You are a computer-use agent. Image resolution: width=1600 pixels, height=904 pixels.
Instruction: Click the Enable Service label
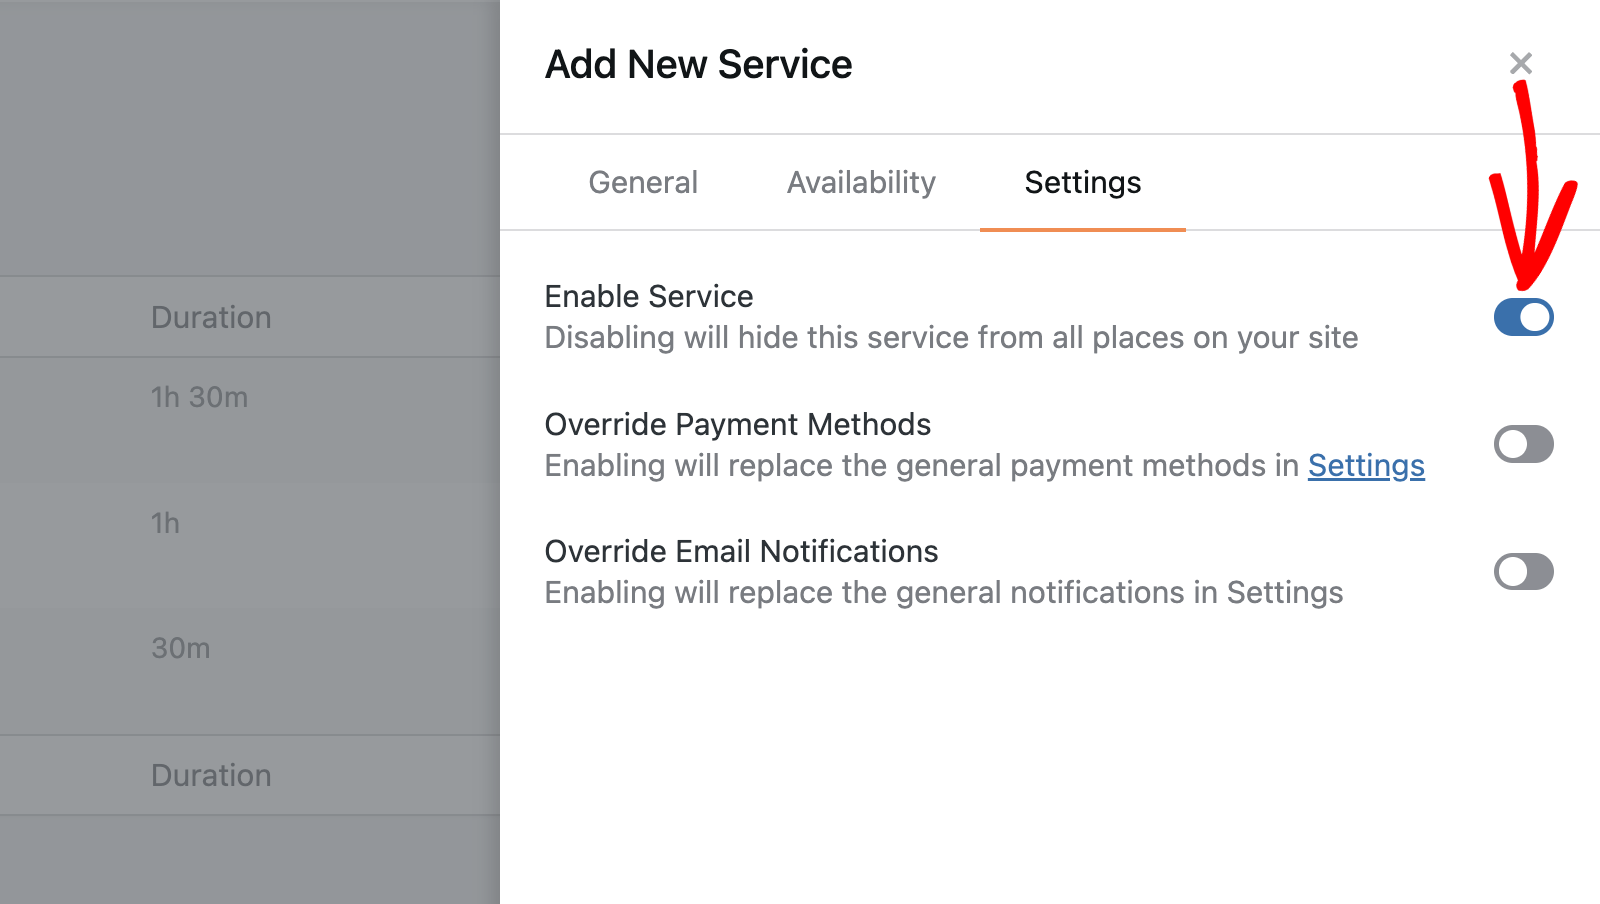(x=649, y=296)
